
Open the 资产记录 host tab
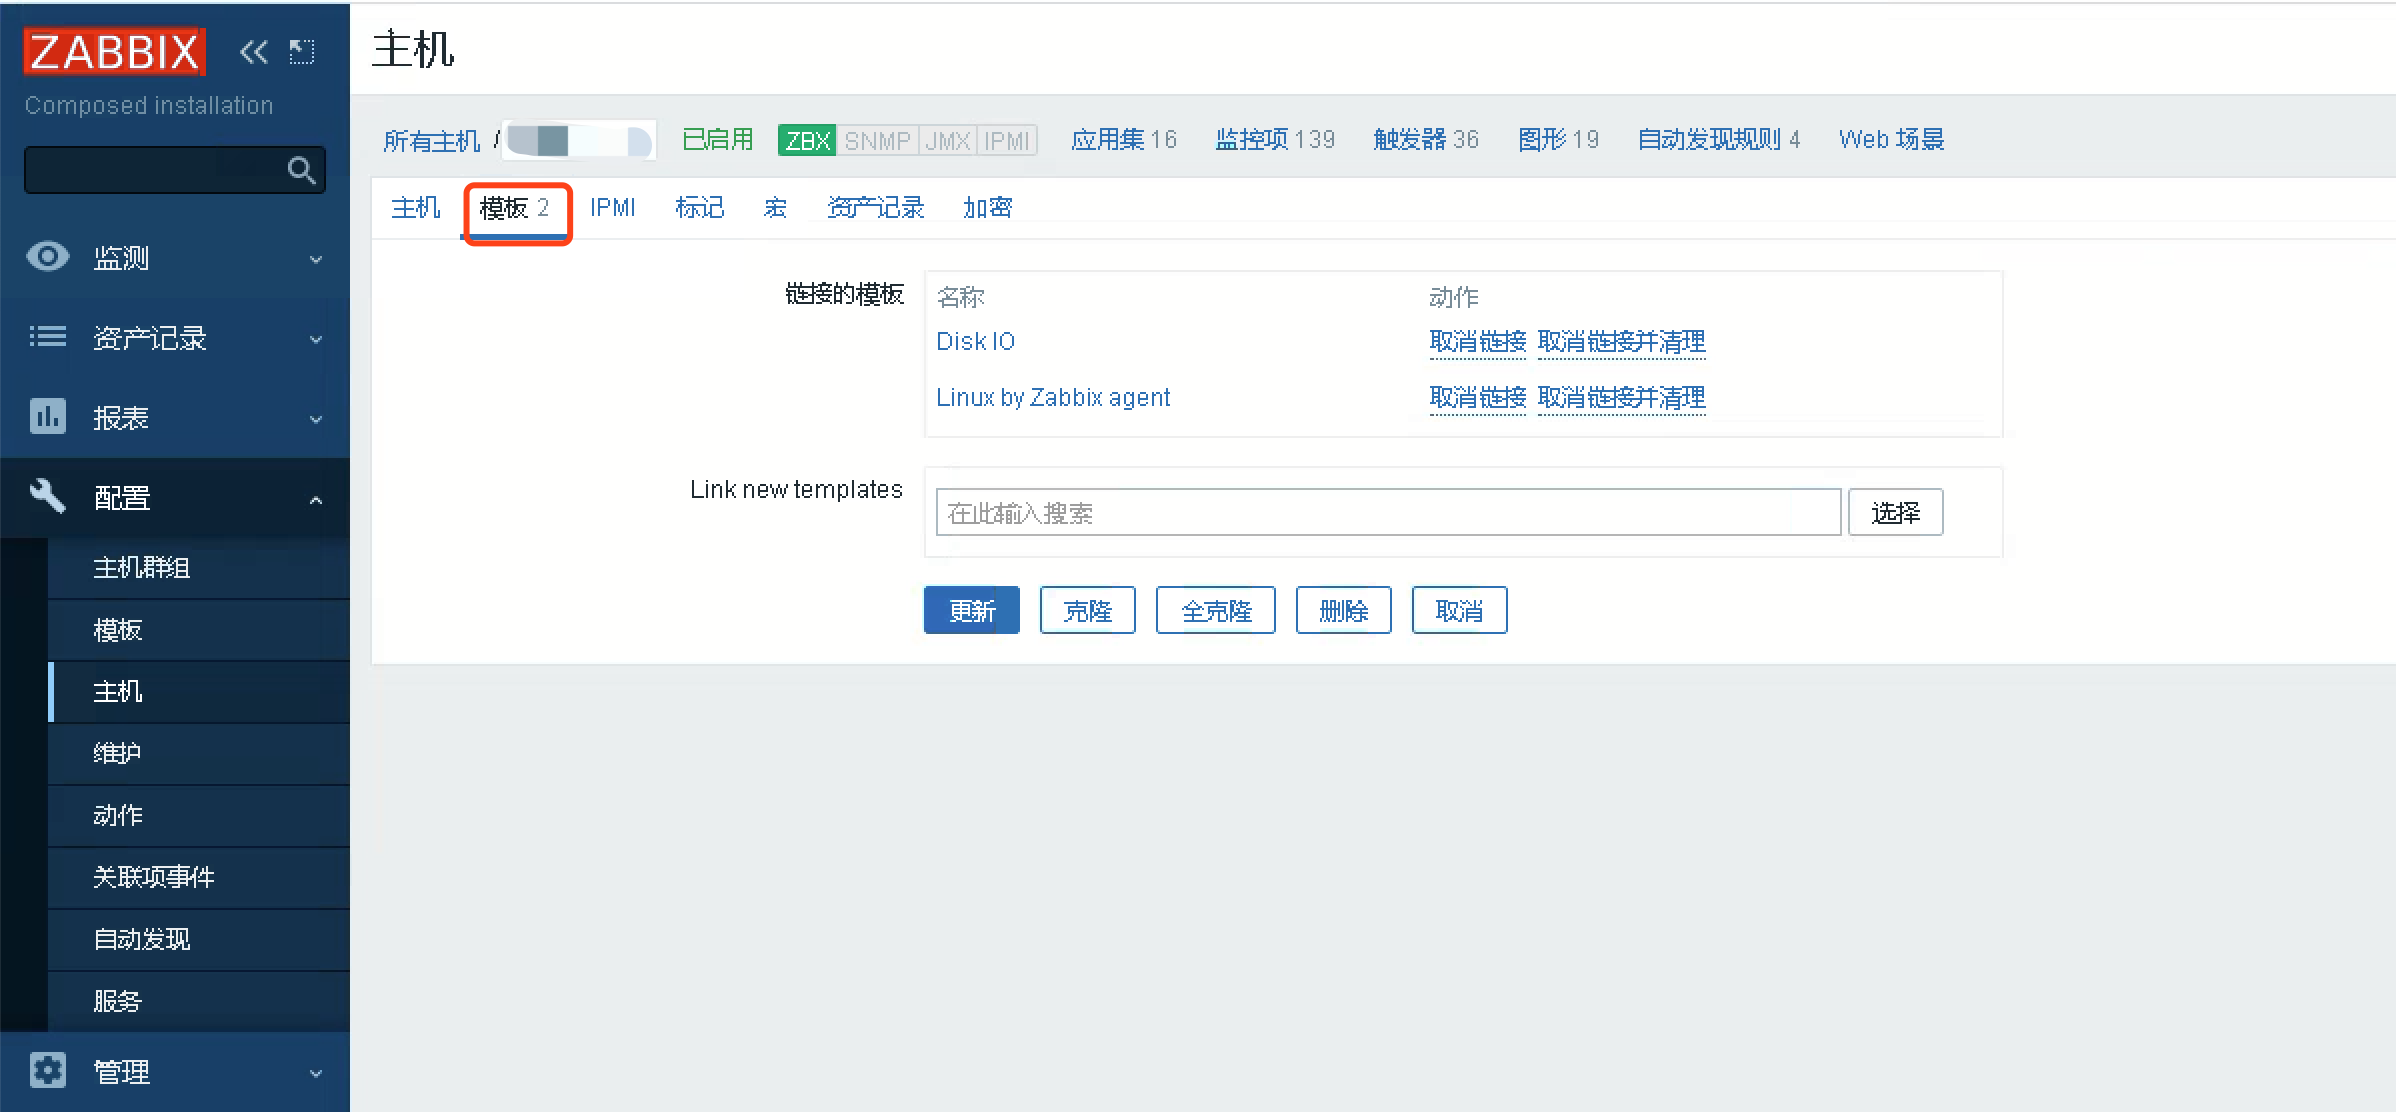coord(875,207)
